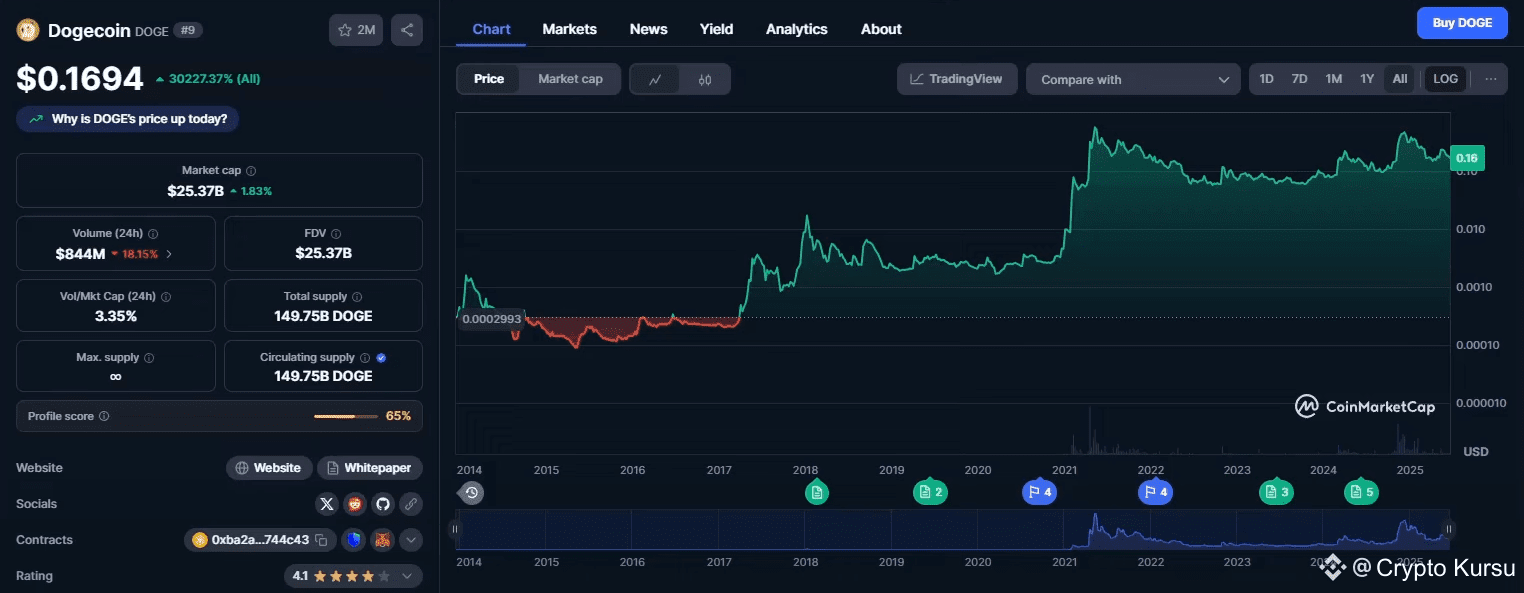Image resolution: width=1524 pixels, height=593 pixels.
Task: Open the GitHub social icon
Action: click(383, 504)
